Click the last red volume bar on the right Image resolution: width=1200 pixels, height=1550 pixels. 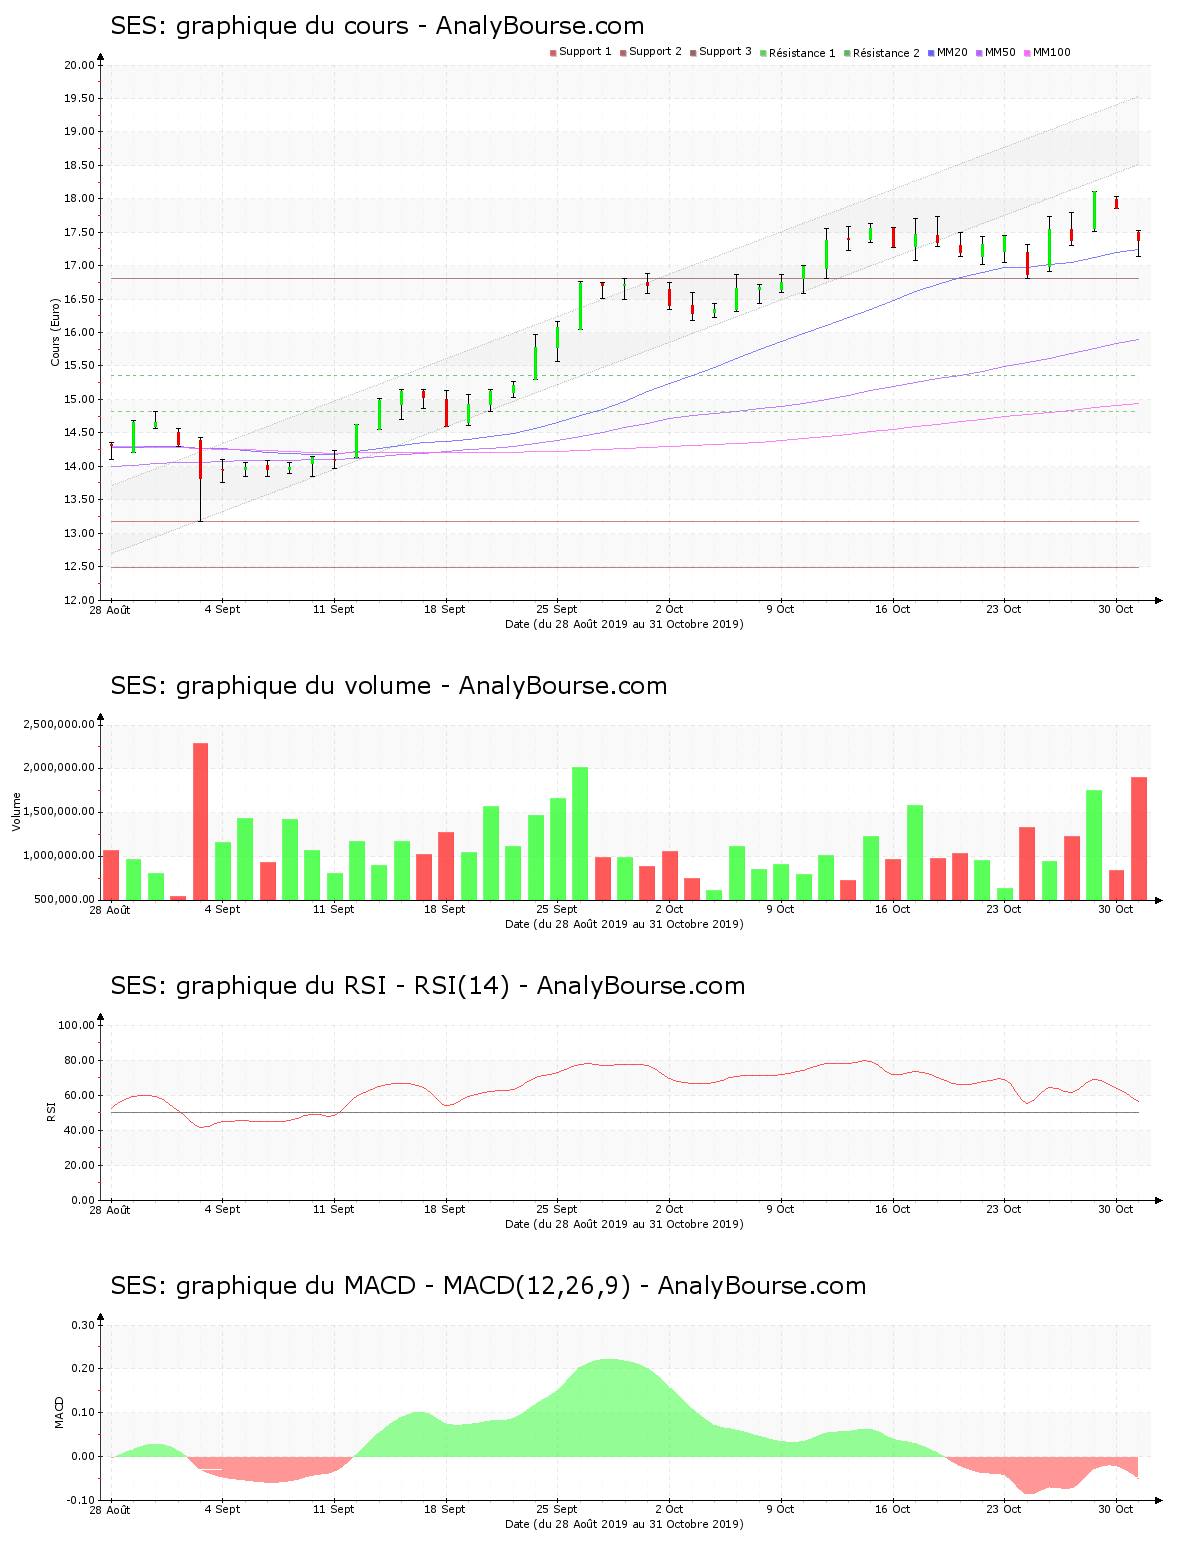coord(1139,838)
